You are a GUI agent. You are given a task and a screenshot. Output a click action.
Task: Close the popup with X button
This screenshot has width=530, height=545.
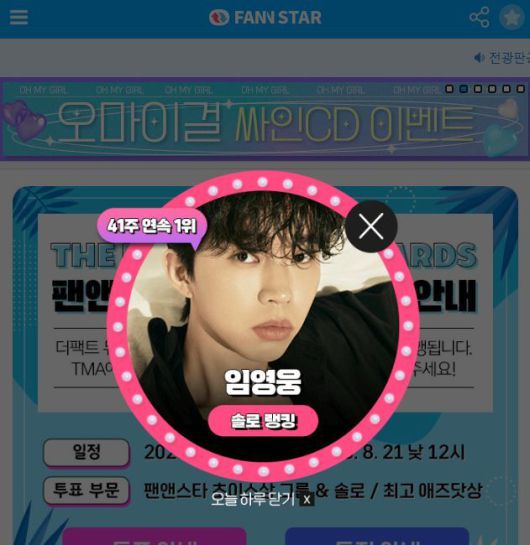click(371, 226)
